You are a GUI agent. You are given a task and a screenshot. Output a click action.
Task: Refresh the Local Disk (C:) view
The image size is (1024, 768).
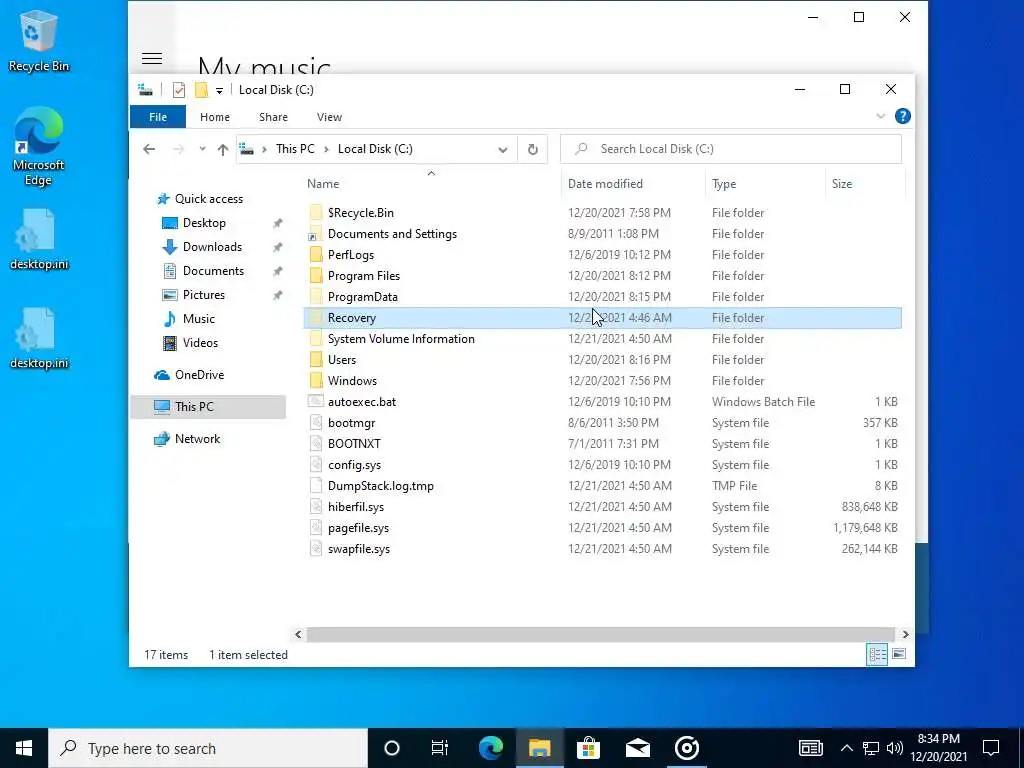(x=532, y=150)
